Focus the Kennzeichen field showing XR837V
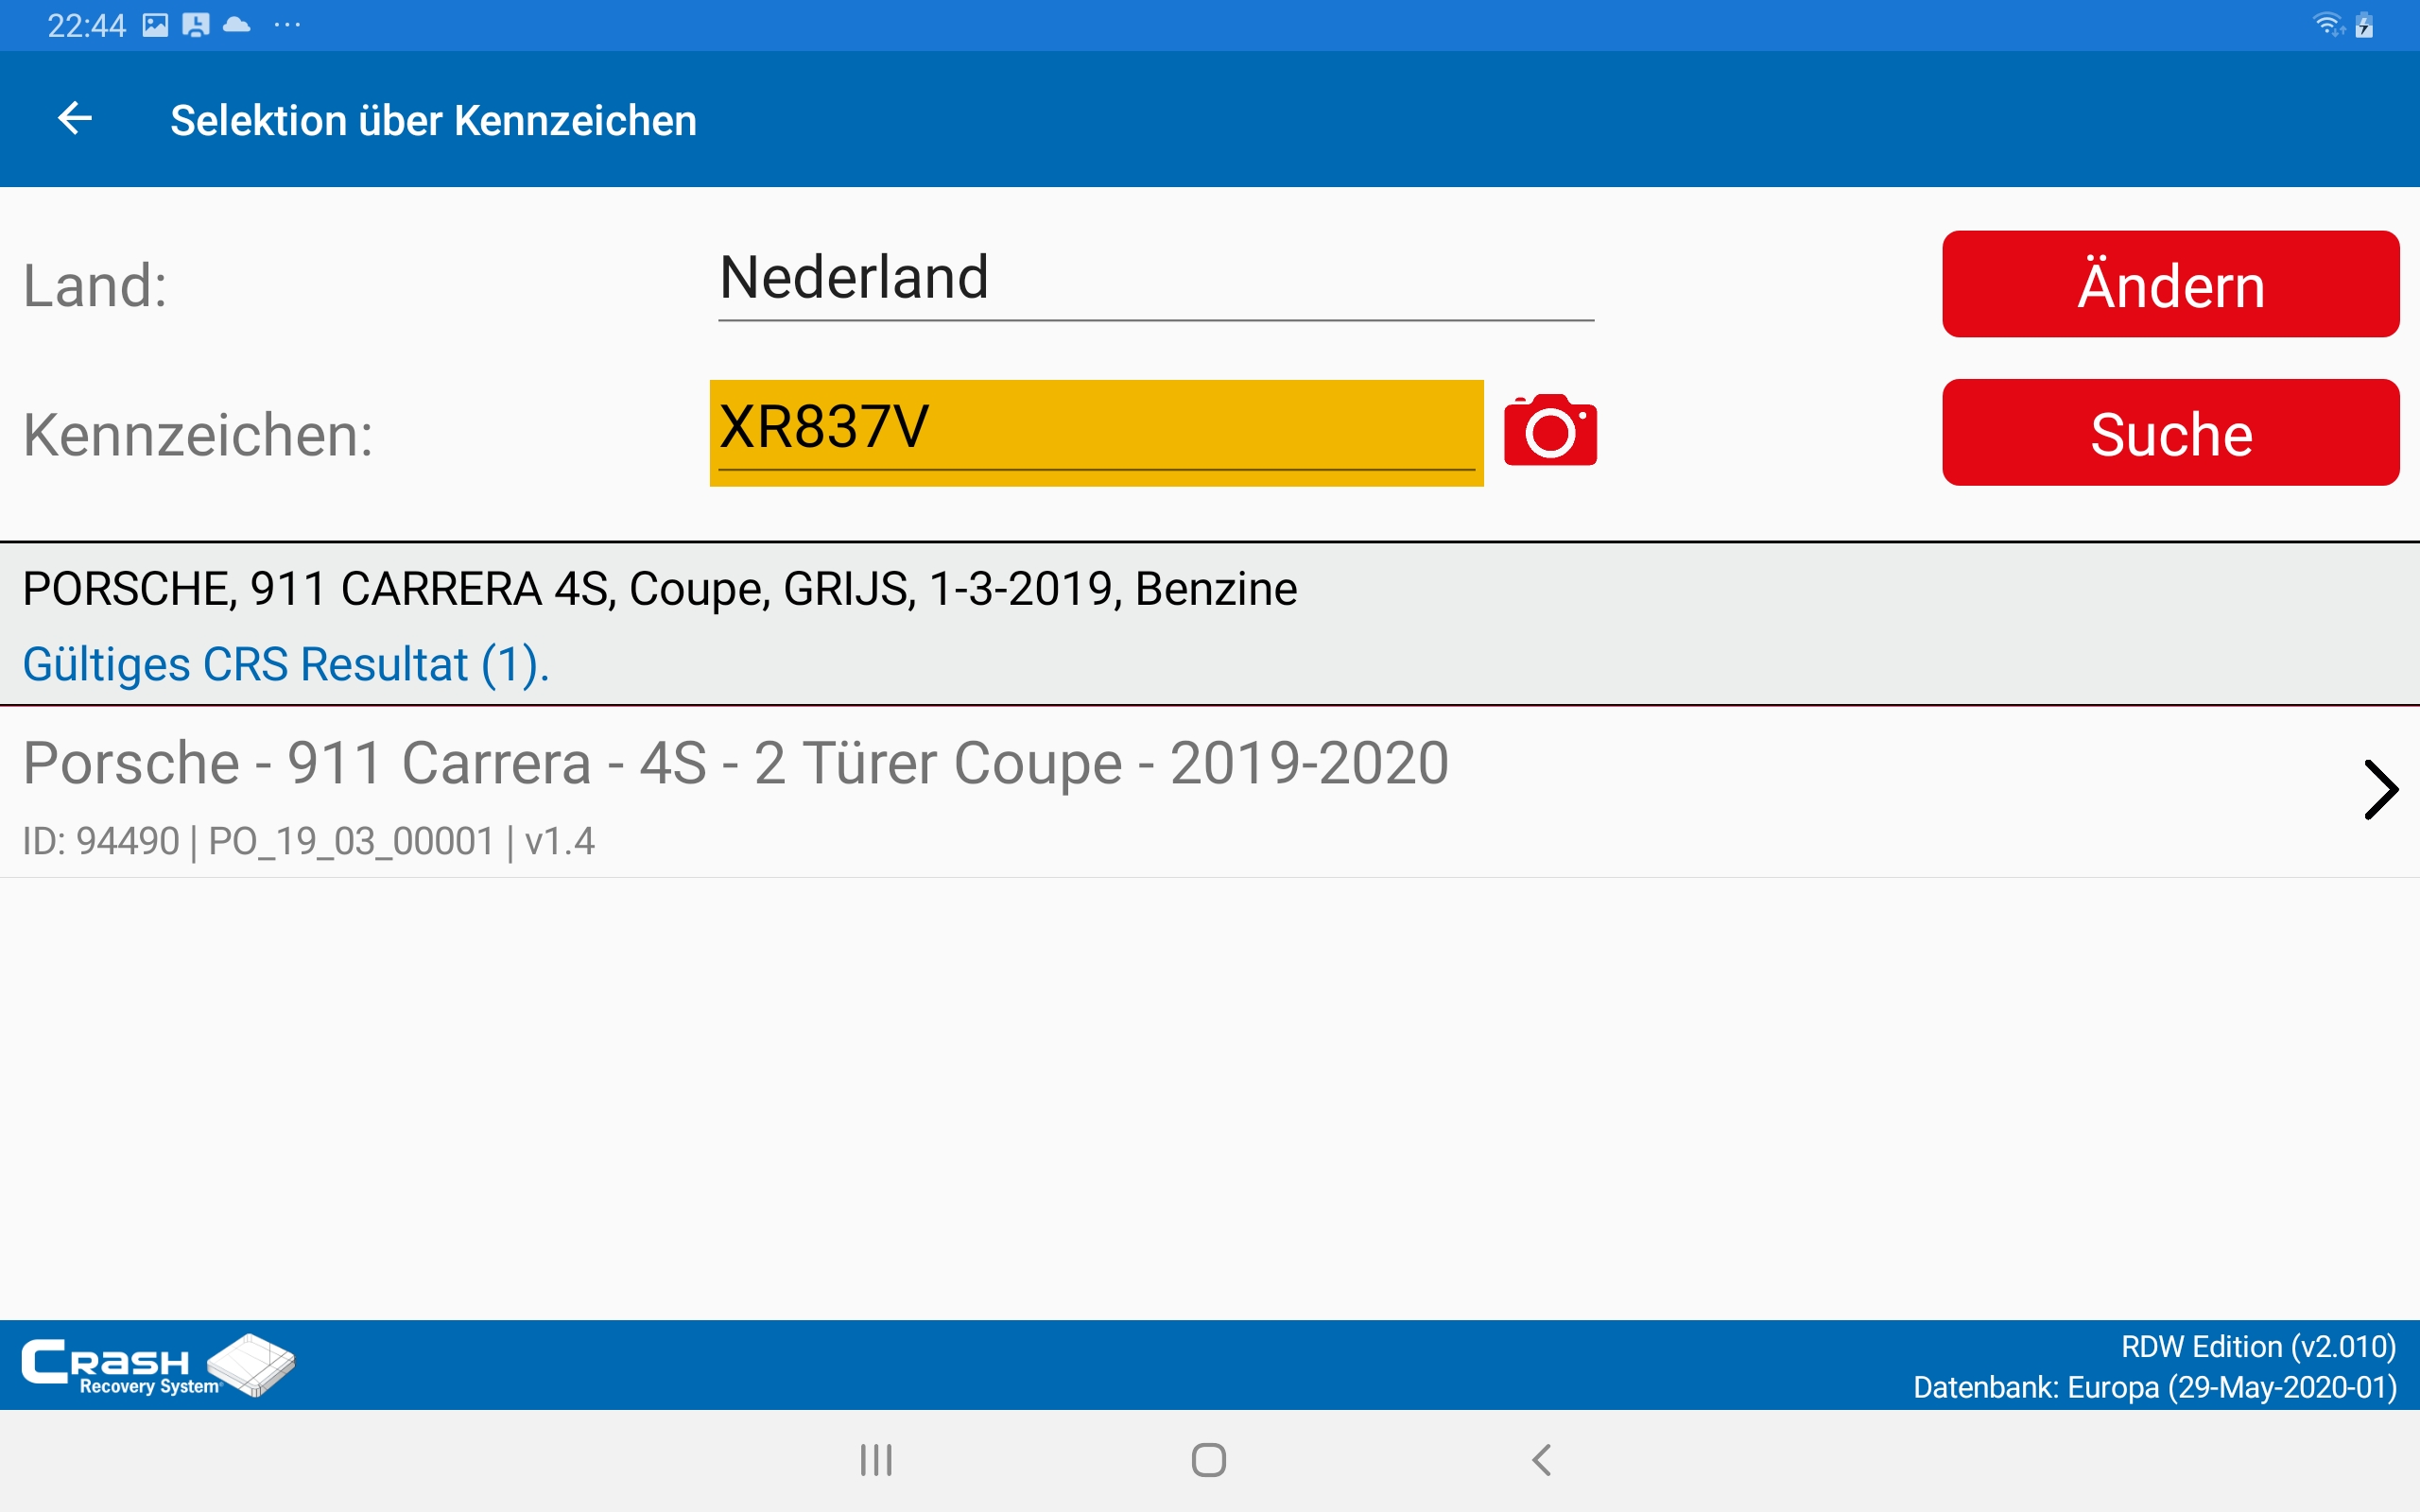Image resolution: width=2420 pixels, height=1512 pixels. coord(1096,432)
